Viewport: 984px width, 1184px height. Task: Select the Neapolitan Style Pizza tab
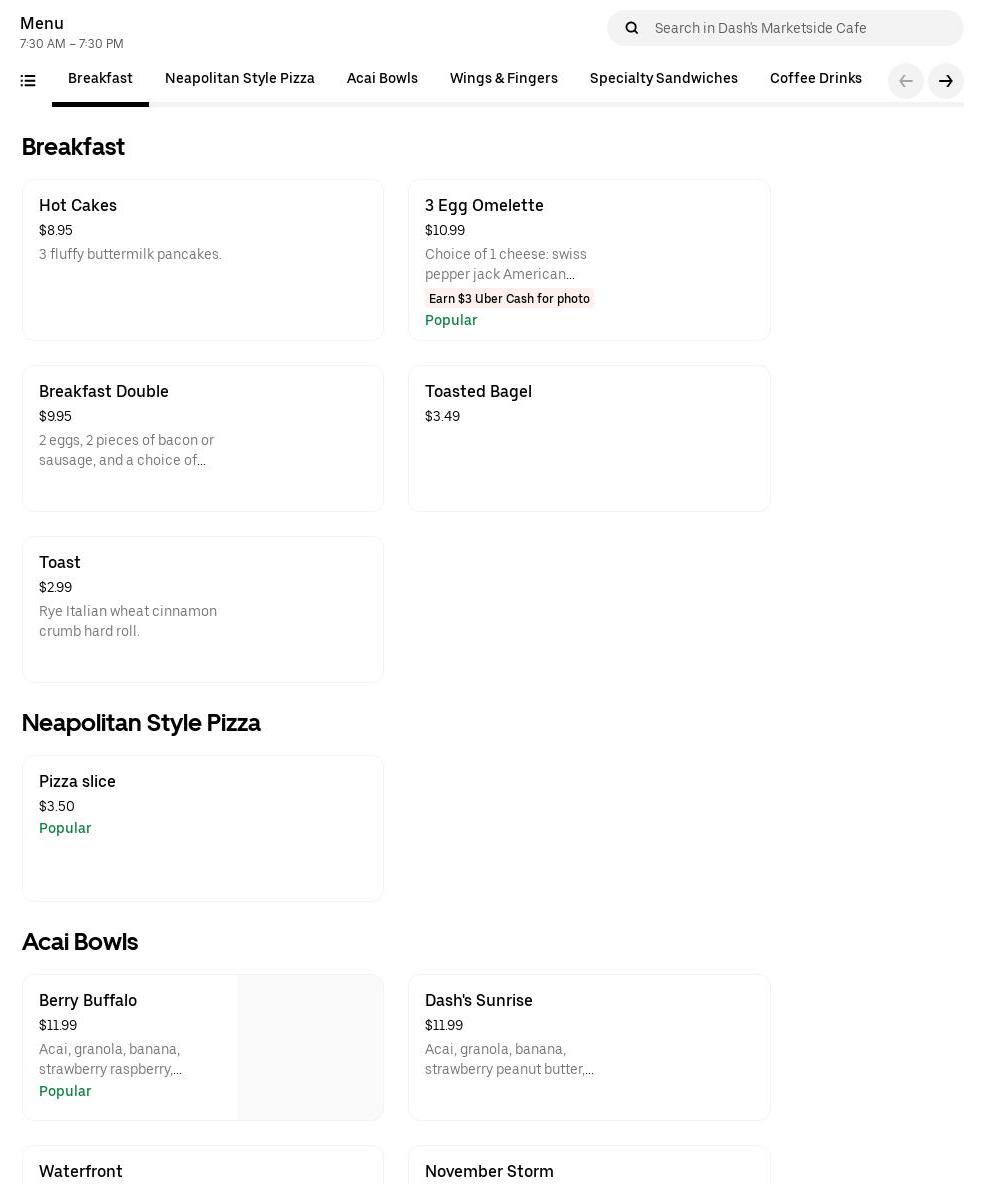click(x=240, y=78)
